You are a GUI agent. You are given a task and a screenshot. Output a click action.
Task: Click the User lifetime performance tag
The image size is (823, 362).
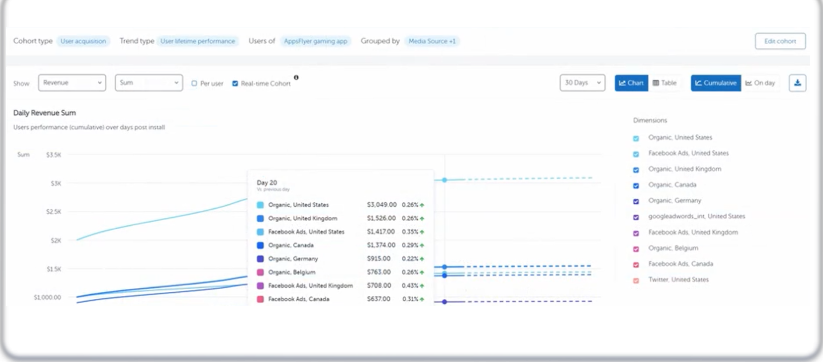point(198,41)
